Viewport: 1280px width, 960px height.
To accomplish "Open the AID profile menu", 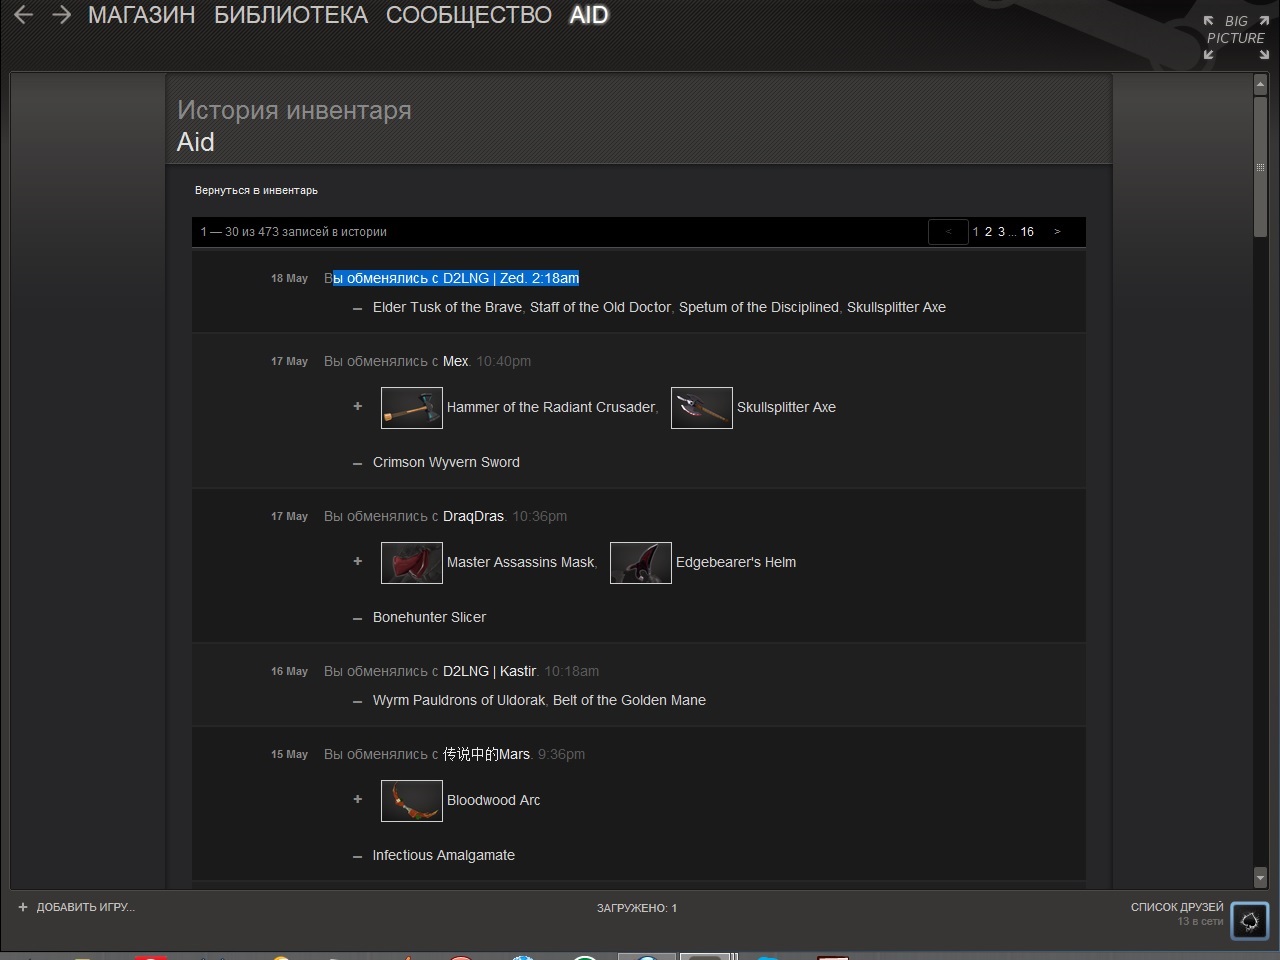I will 589,15.
